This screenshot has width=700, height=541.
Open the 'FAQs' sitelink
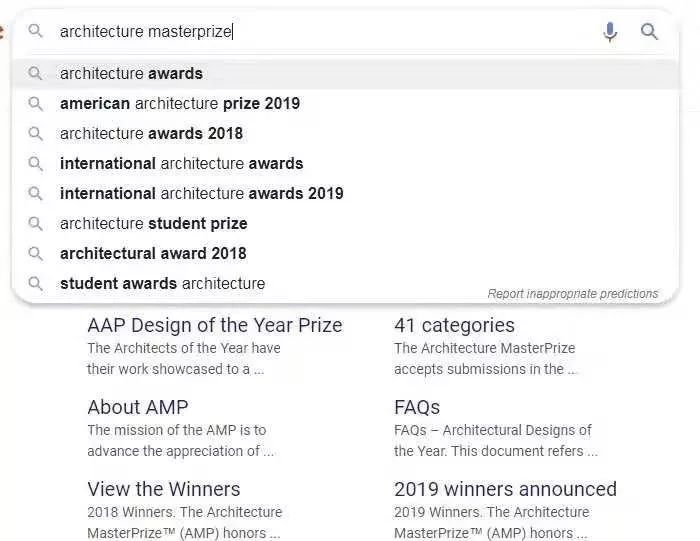tap(417, 407)
